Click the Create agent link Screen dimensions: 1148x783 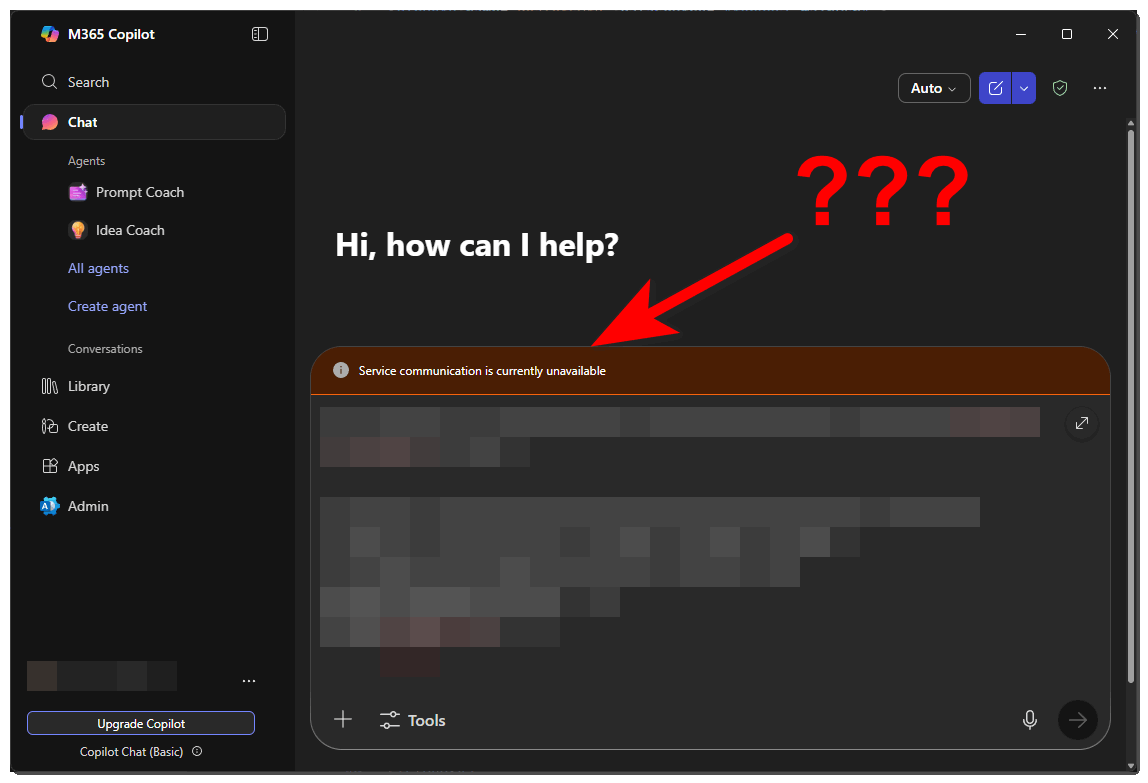[107, 306]
